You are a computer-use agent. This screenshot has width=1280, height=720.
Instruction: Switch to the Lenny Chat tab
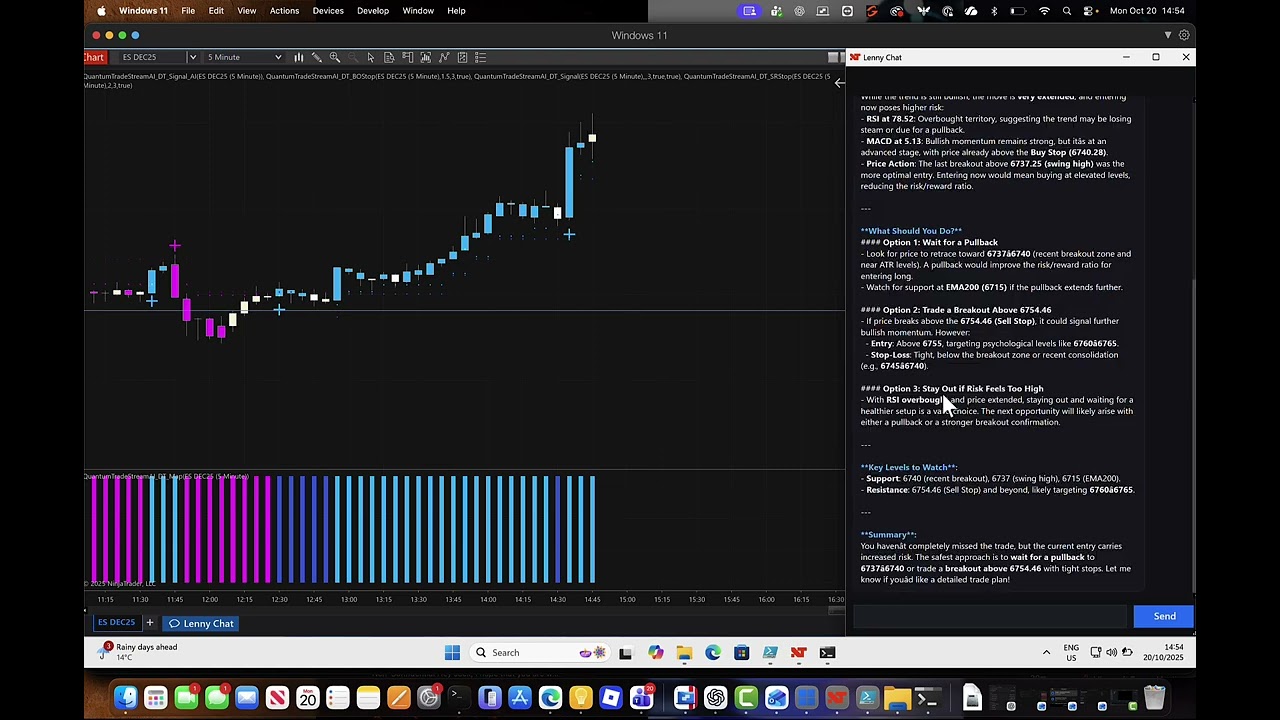click(201, 624)
